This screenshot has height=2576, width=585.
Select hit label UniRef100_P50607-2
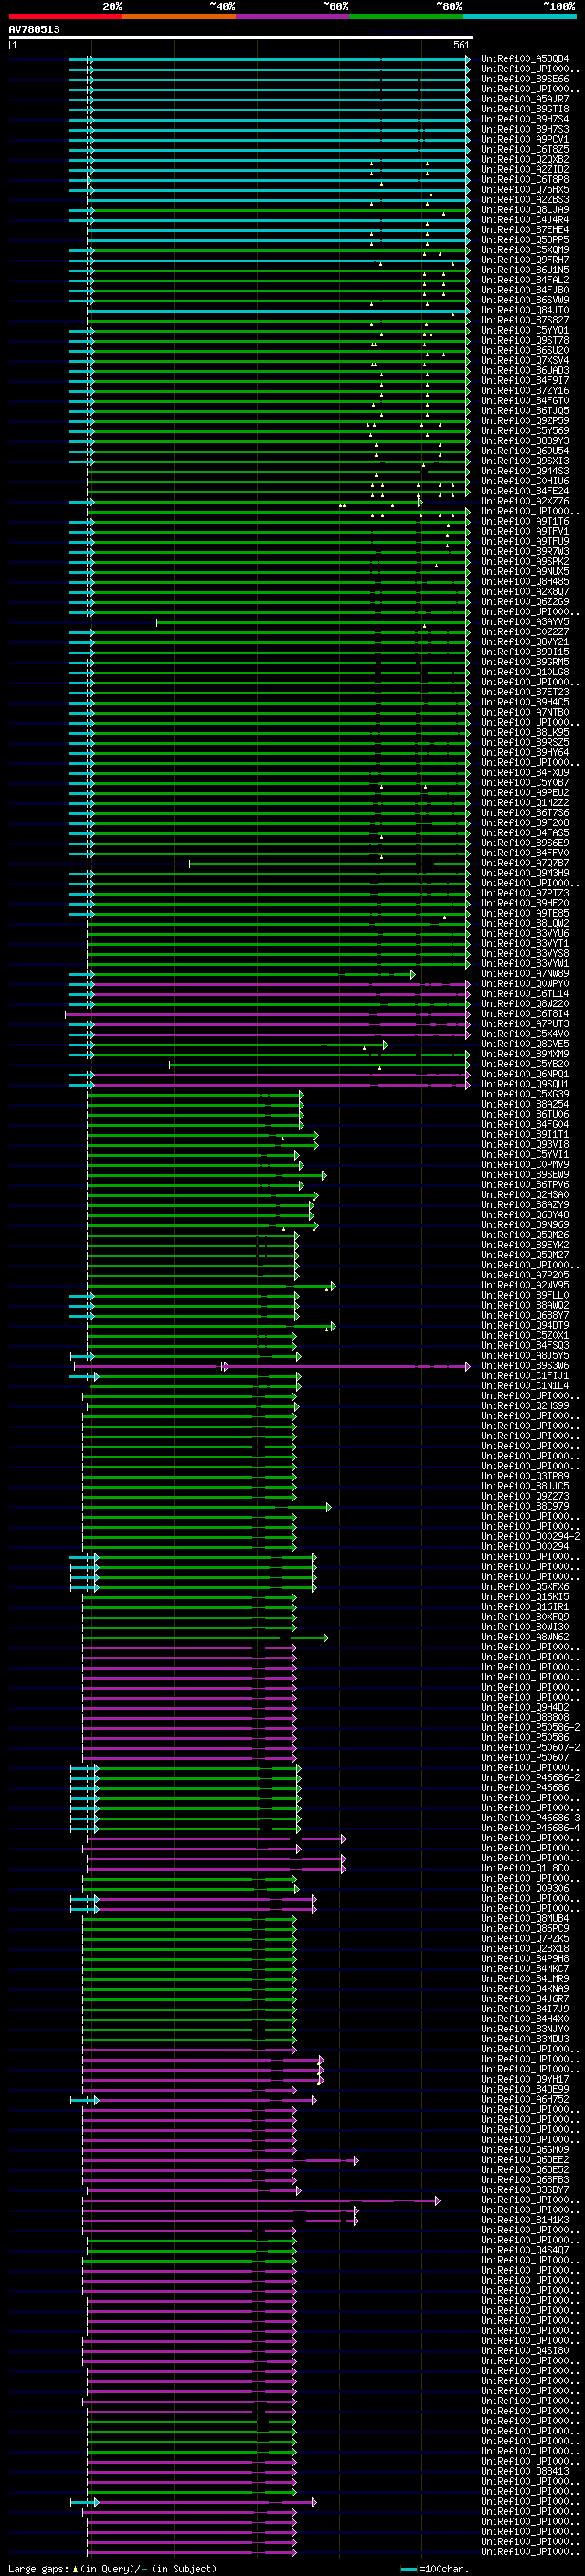tap(530, 1747)
